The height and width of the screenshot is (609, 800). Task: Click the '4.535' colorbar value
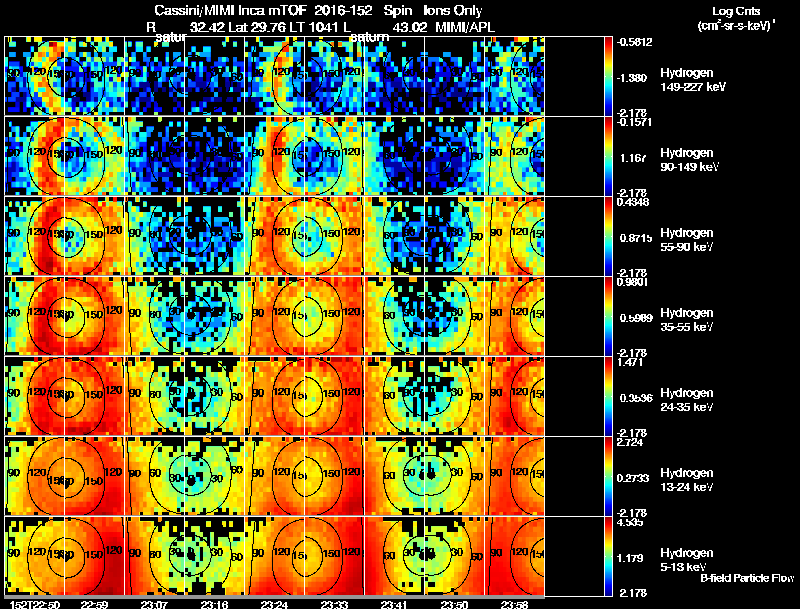630,522
